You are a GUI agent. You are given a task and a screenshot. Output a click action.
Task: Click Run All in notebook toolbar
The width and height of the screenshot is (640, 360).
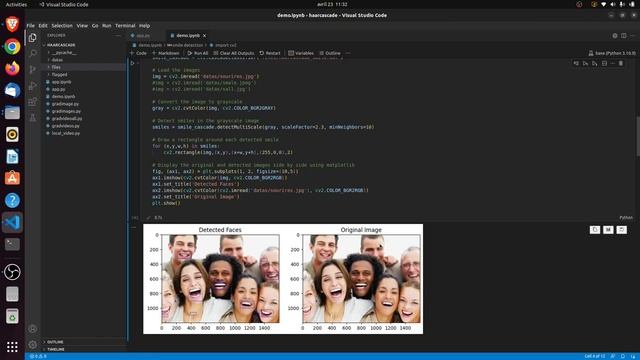pyautogui.click(x=198, y=53)
